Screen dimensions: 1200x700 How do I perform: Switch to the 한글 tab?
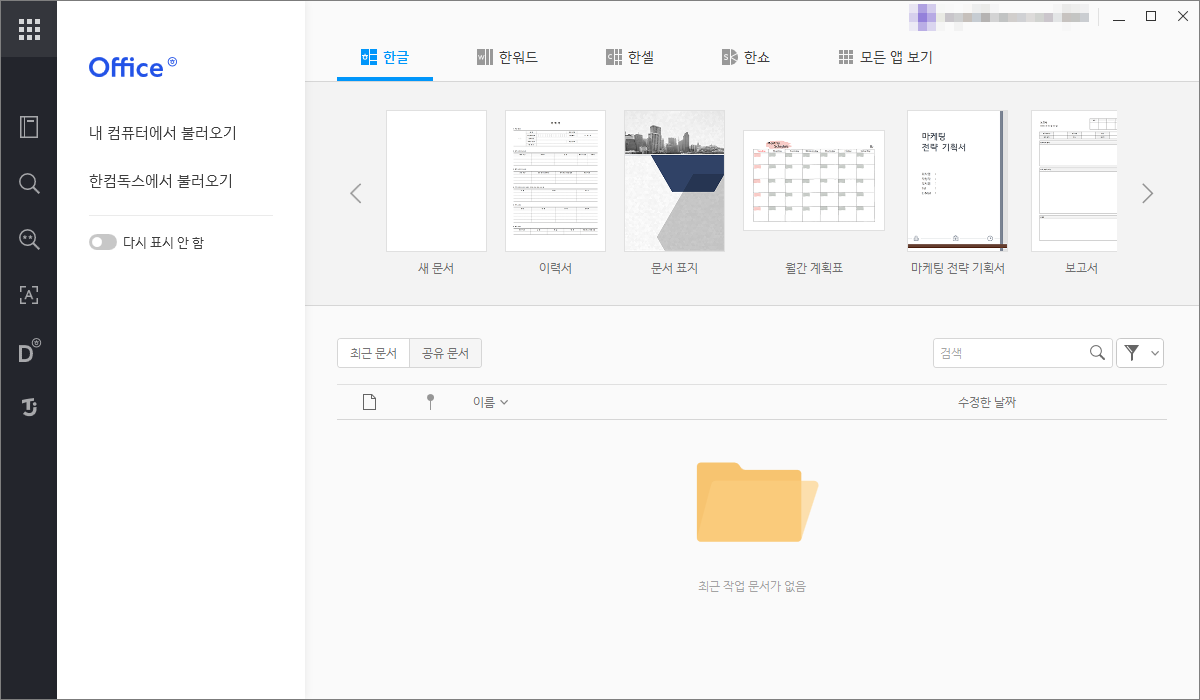[385, 57]
